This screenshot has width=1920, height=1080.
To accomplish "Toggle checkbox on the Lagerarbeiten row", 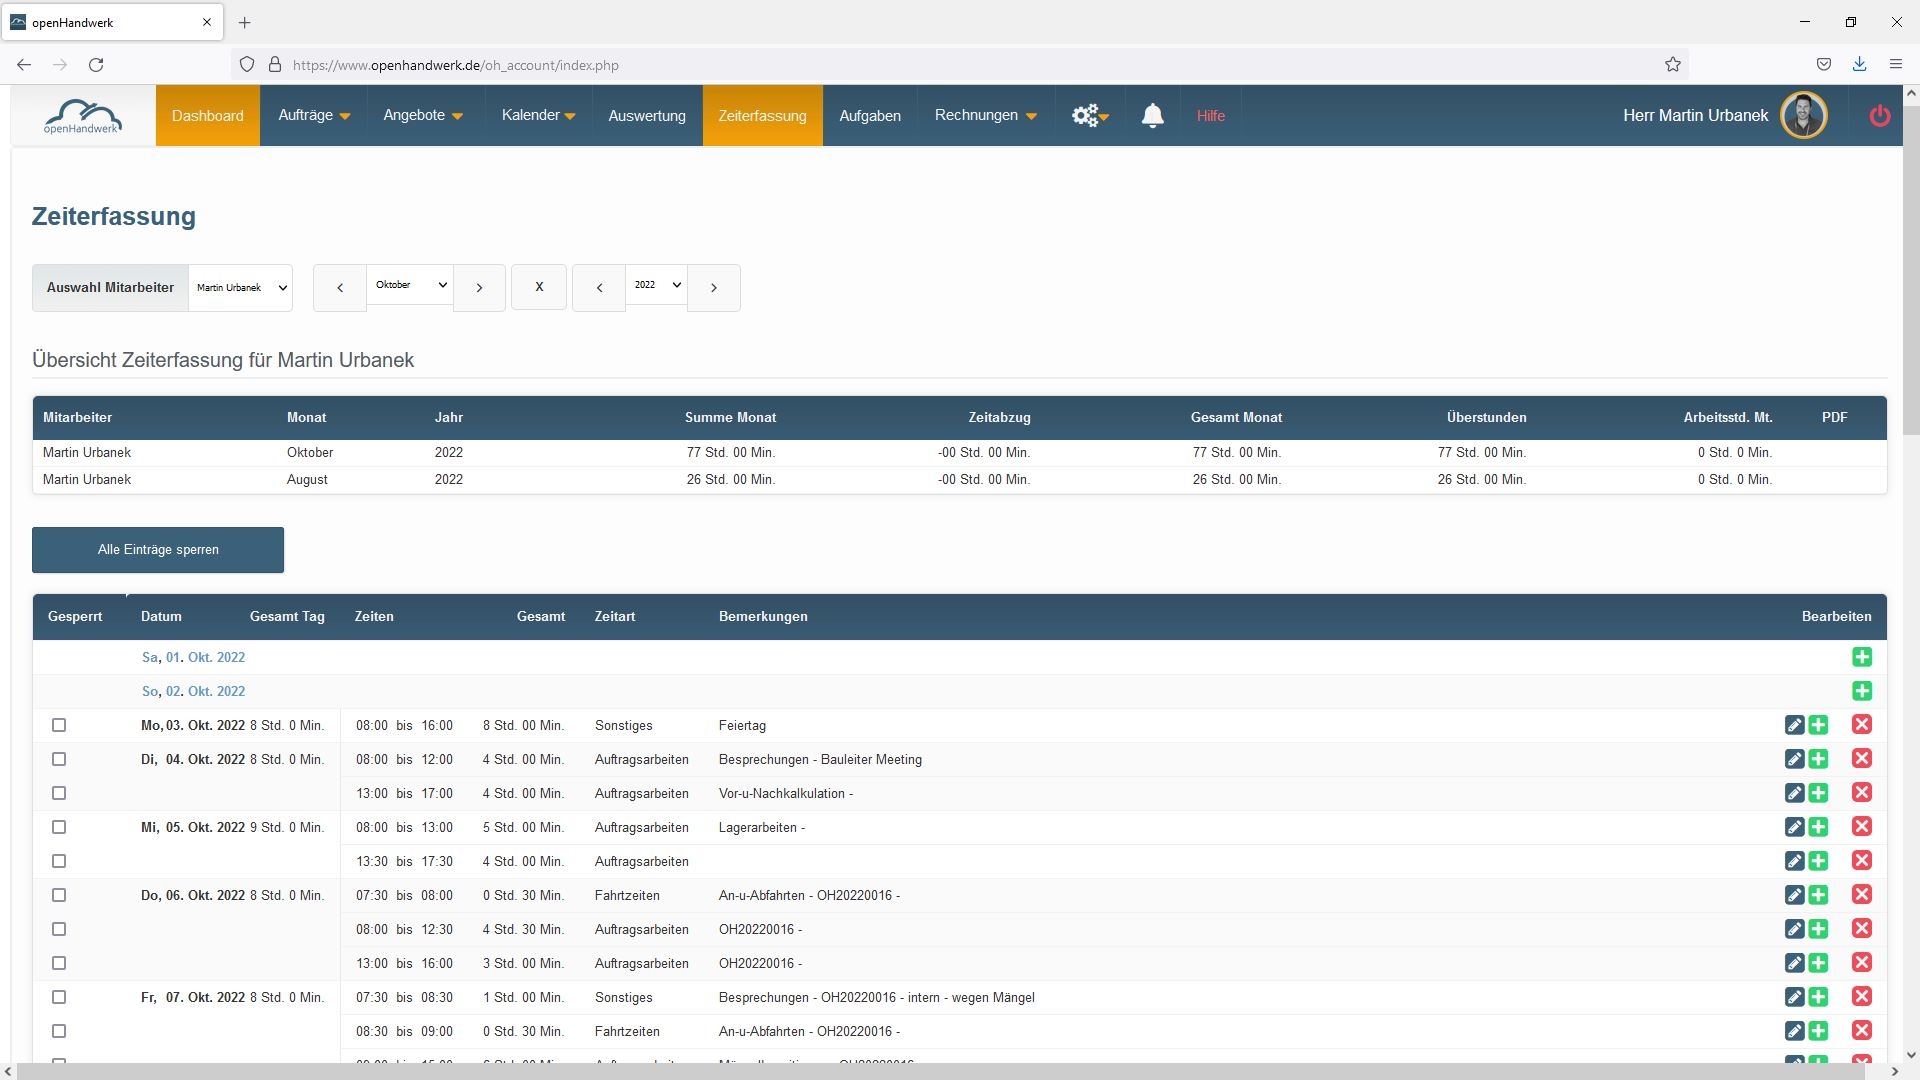I will (59, 827).
